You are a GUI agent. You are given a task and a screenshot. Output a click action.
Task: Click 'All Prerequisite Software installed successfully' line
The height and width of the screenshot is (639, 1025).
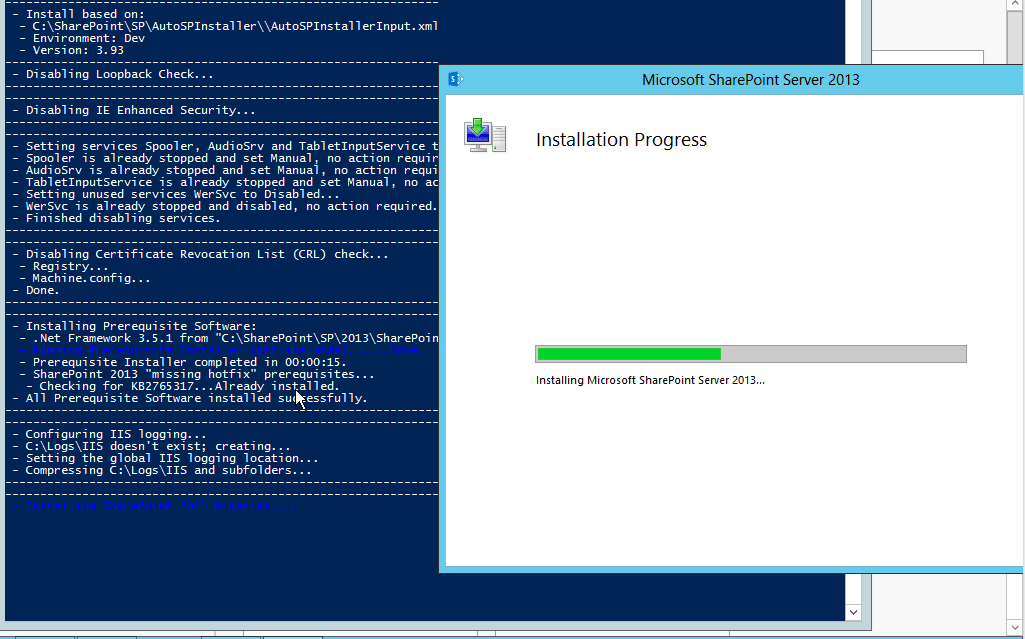pos(190,398)
